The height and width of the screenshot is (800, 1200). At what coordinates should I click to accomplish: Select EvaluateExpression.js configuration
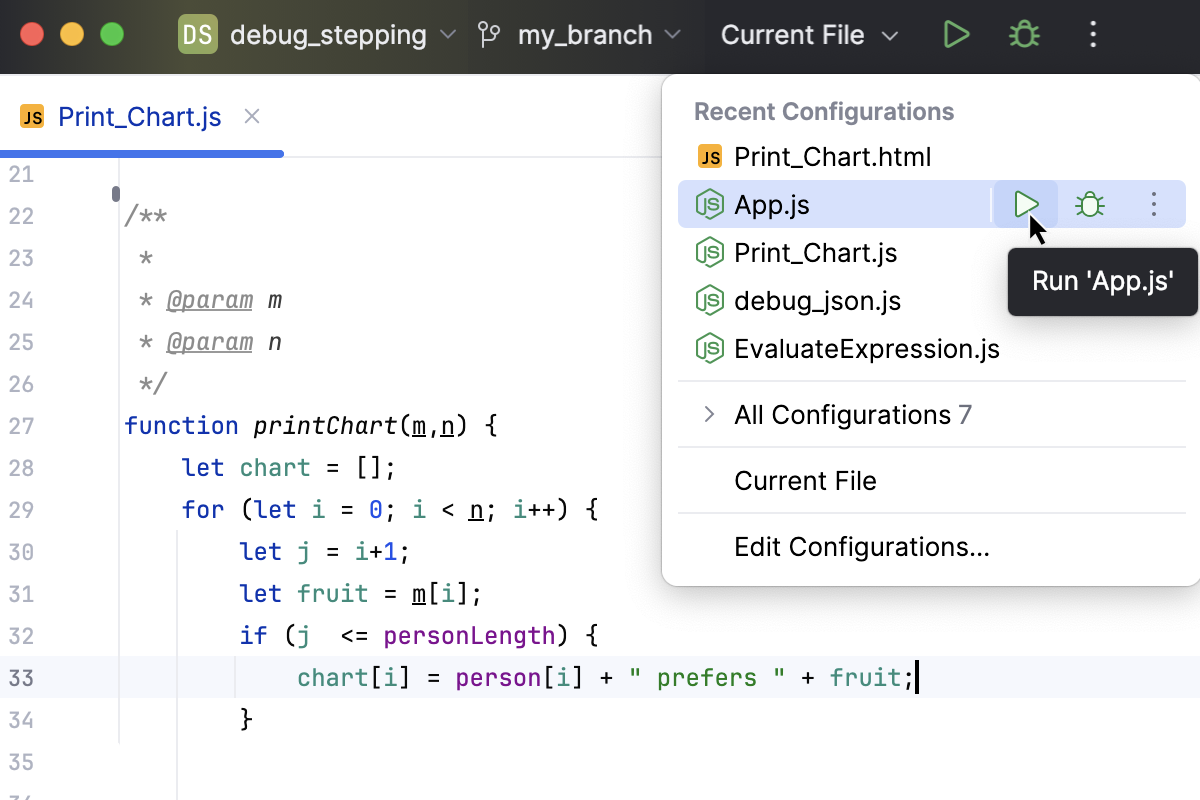coord(866,349)
